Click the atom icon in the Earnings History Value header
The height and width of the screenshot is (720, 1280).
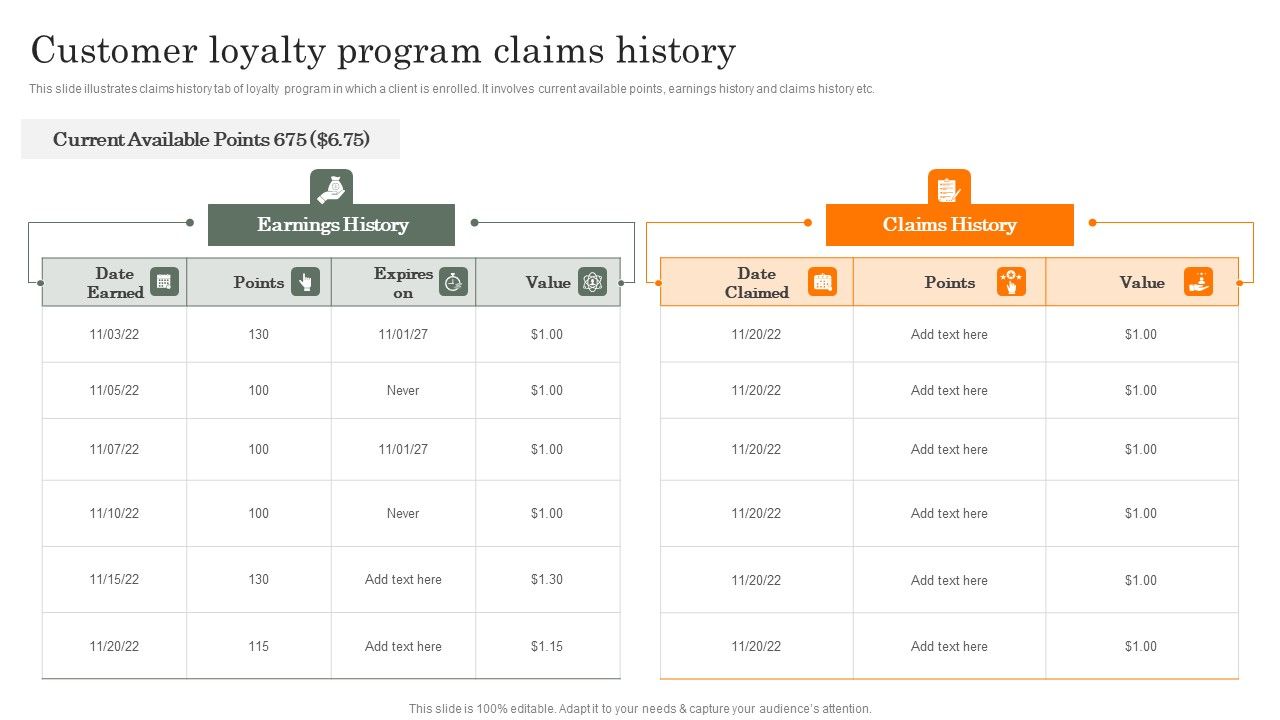[x=593, y=282]
